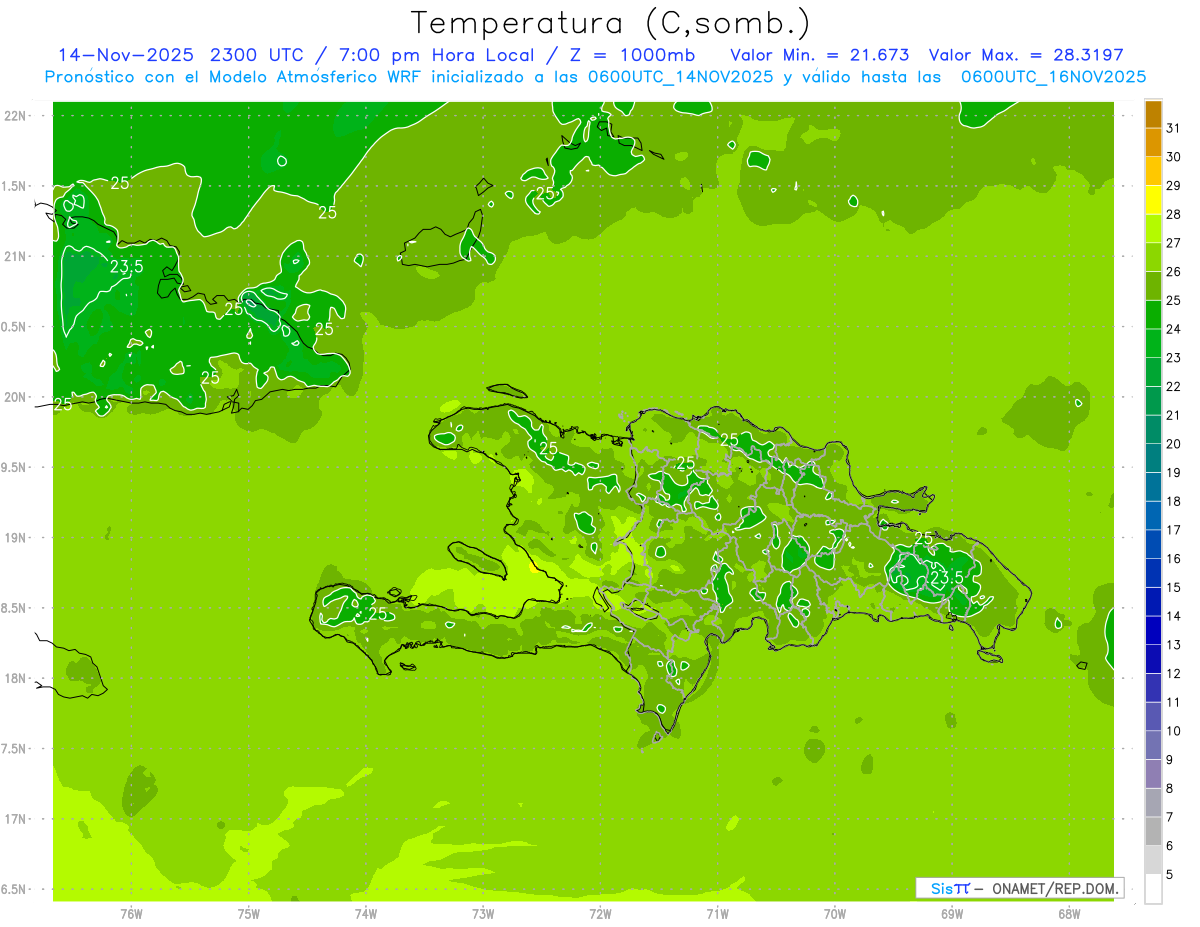
Task: Click the "70W" longitude axis label
Action: point(835,913)
